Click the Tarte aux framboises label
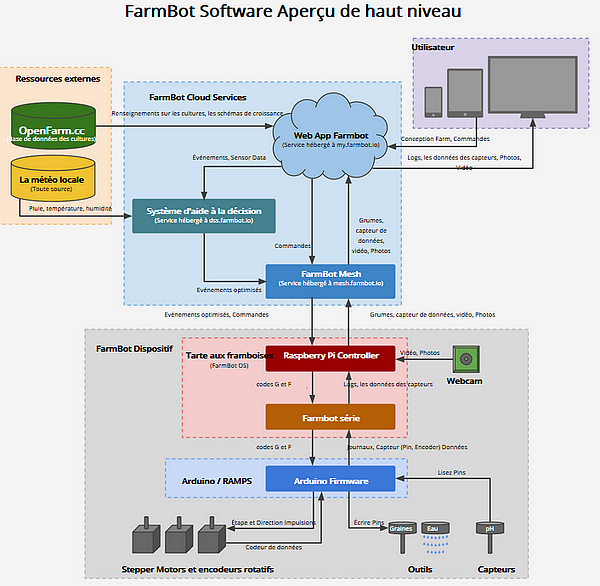 [x=229, y=356]
